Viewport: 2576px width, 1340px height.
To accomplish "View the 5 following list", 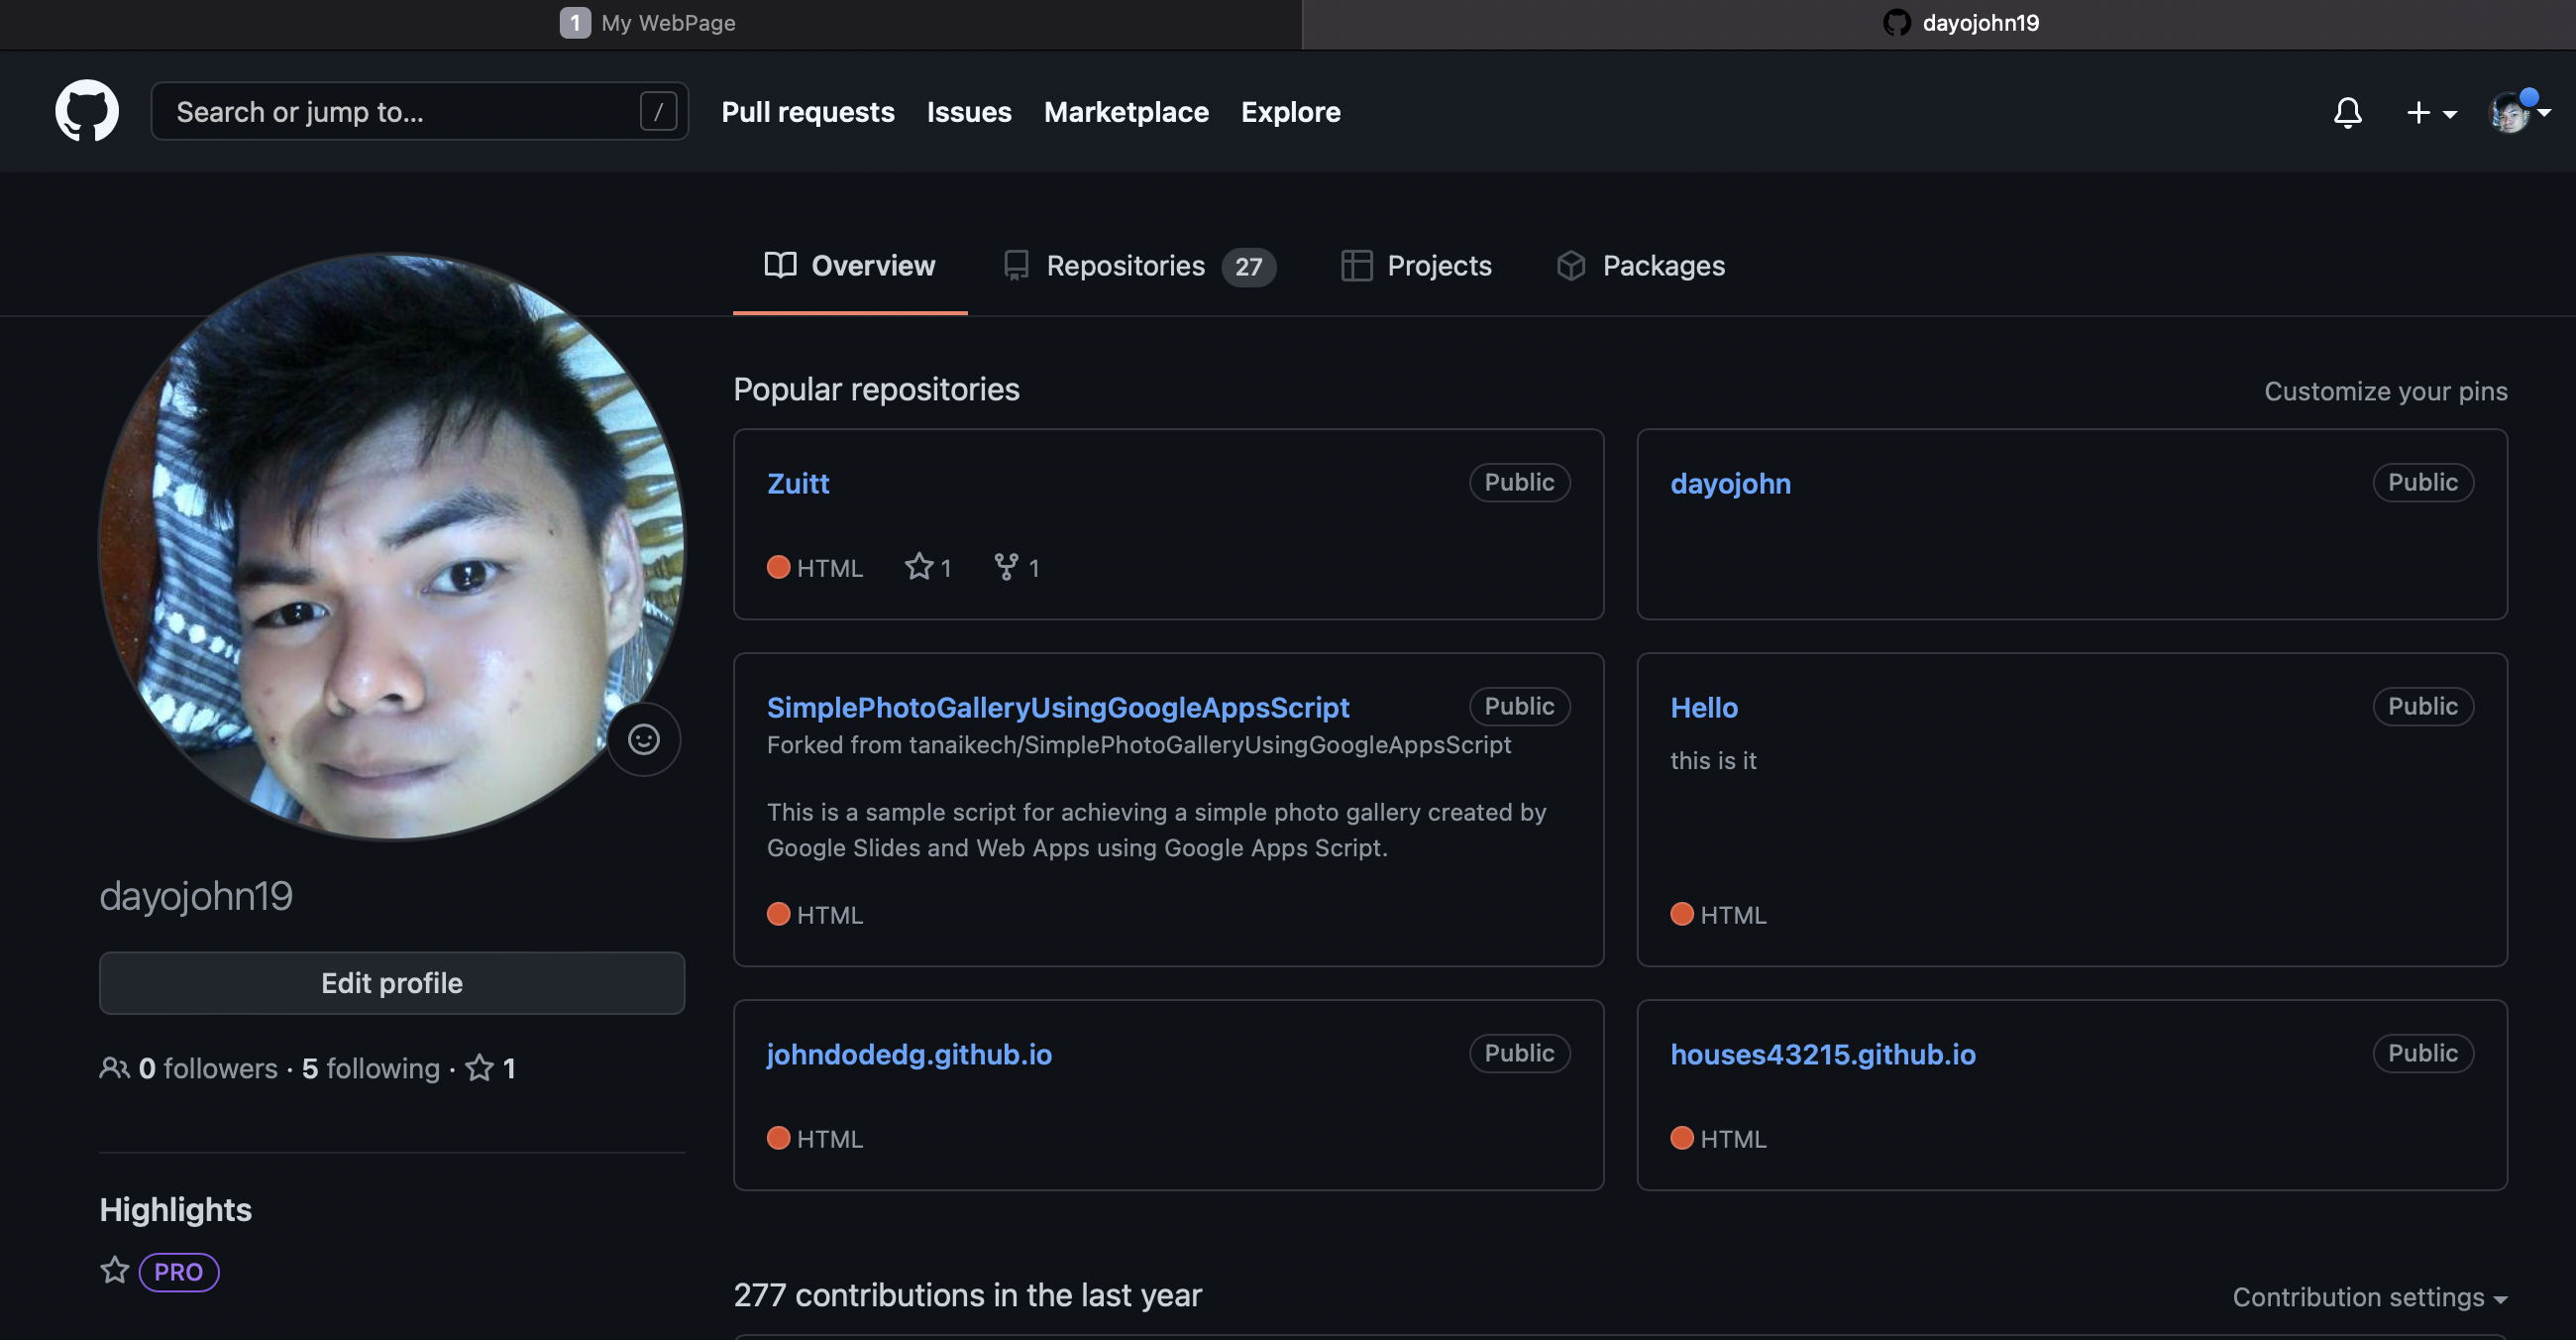I will pyautogui.click(x=371, y=1068).
